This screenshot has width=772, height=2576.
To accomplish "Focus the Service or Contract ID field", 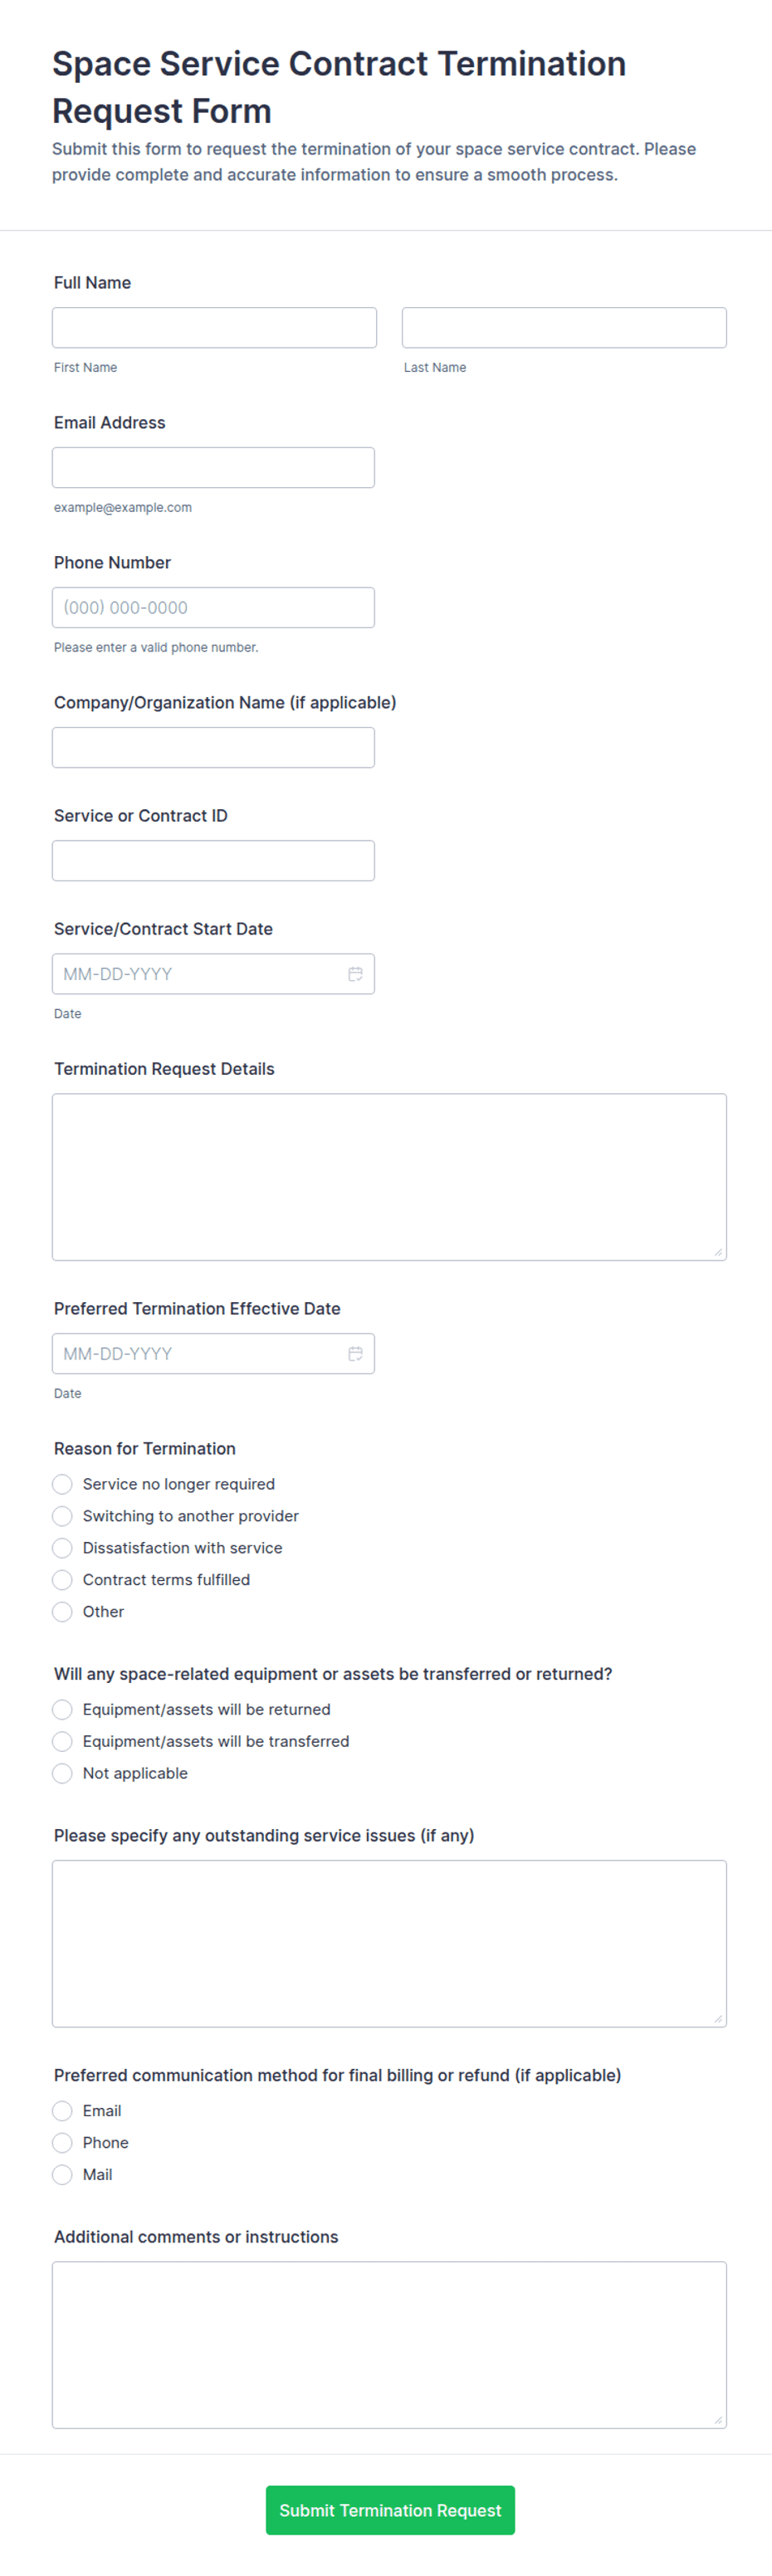I will (x=213, y=861).
